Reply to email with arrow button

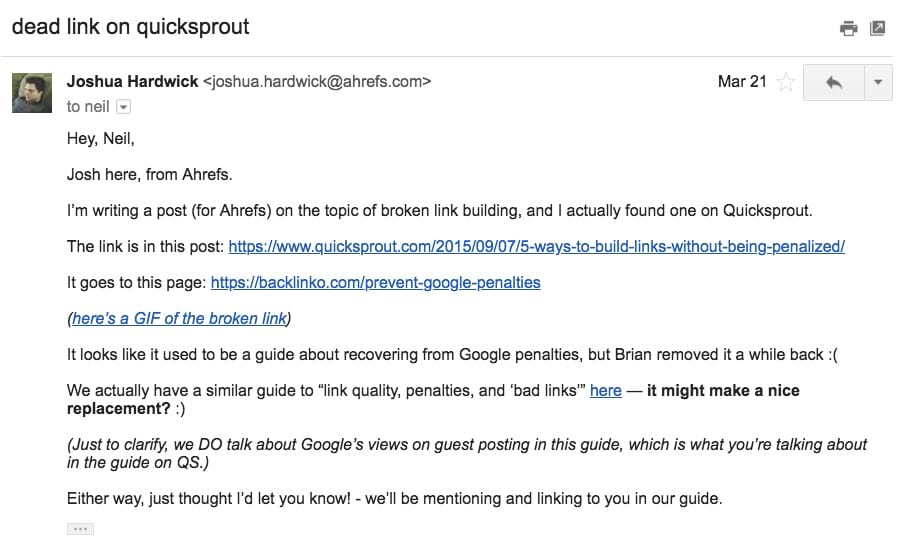833,82
